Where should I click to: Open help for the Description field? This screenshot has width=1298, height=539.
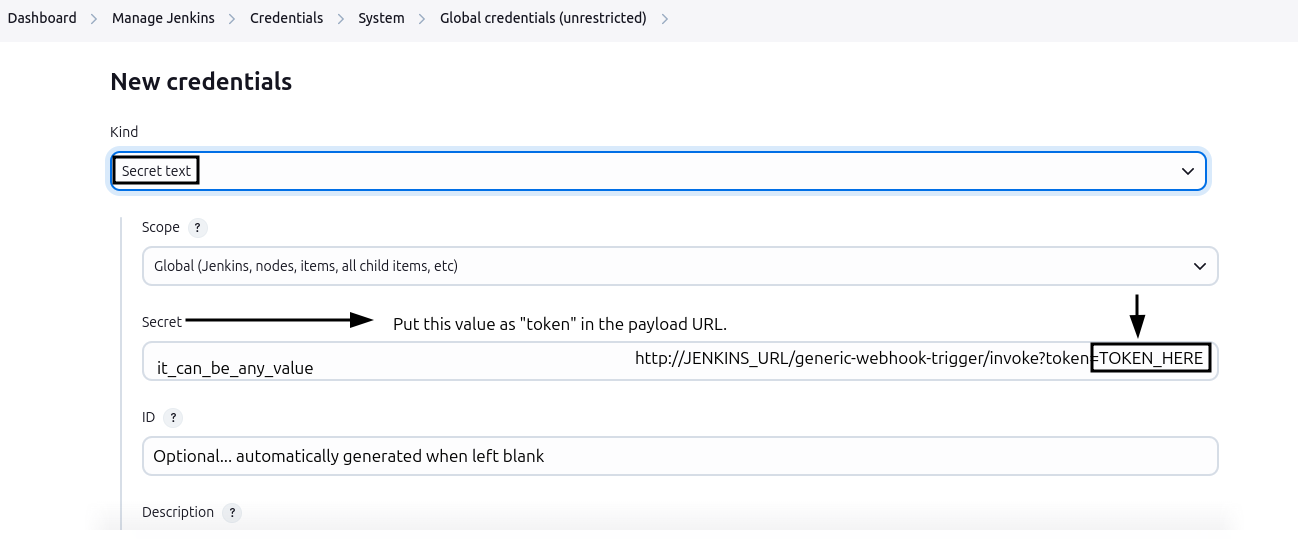231,513
